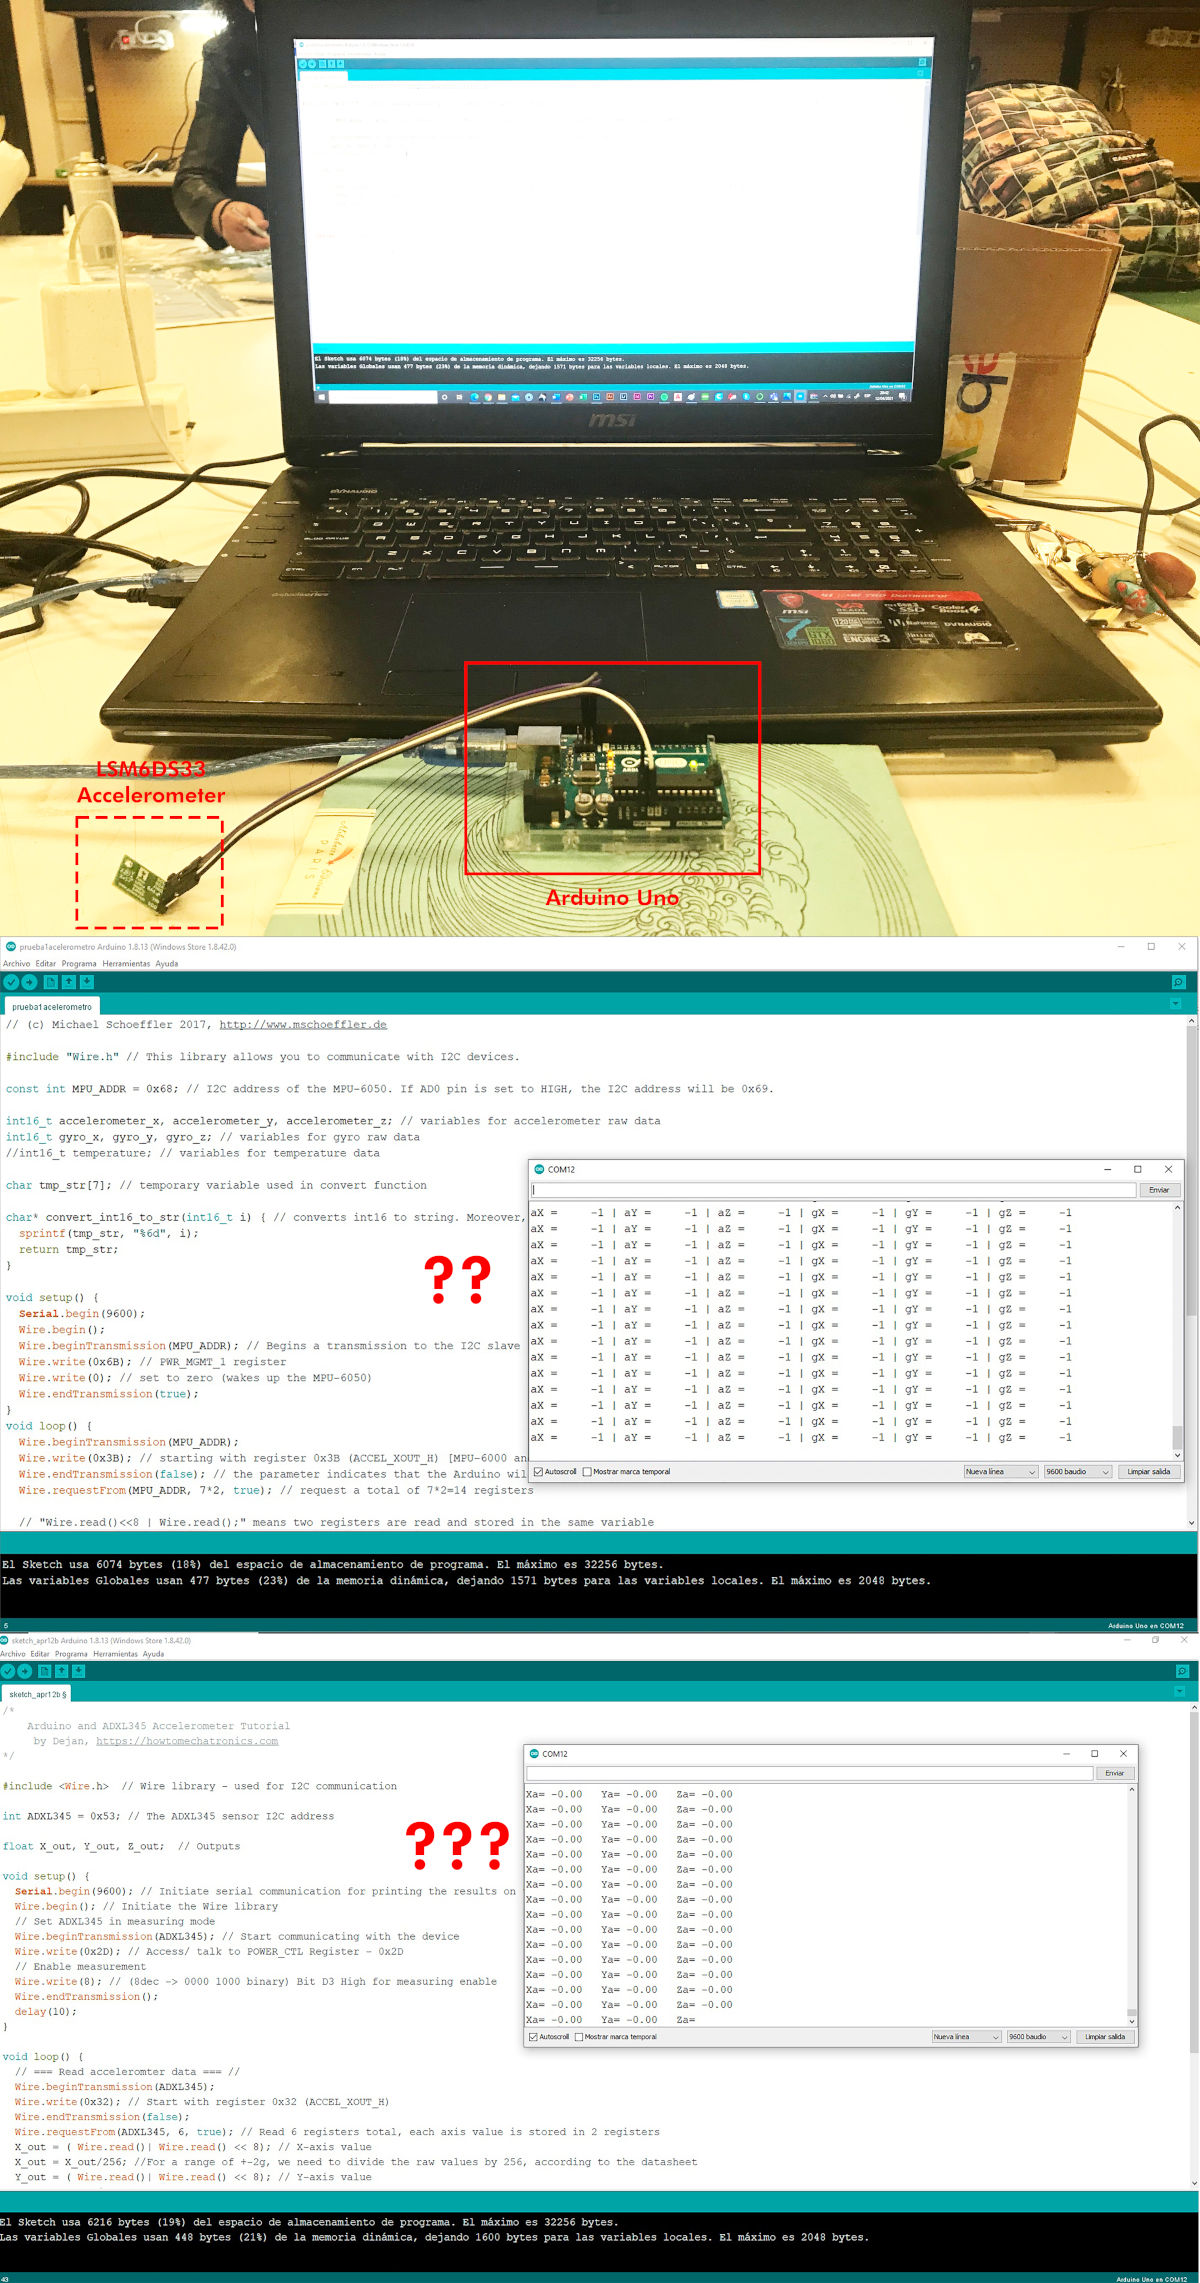Viewport: 1200px width, 2283px height.
Task: Click 'El Sketch usa 6216 bytes' console line
Action: [x=309, y=2222]
